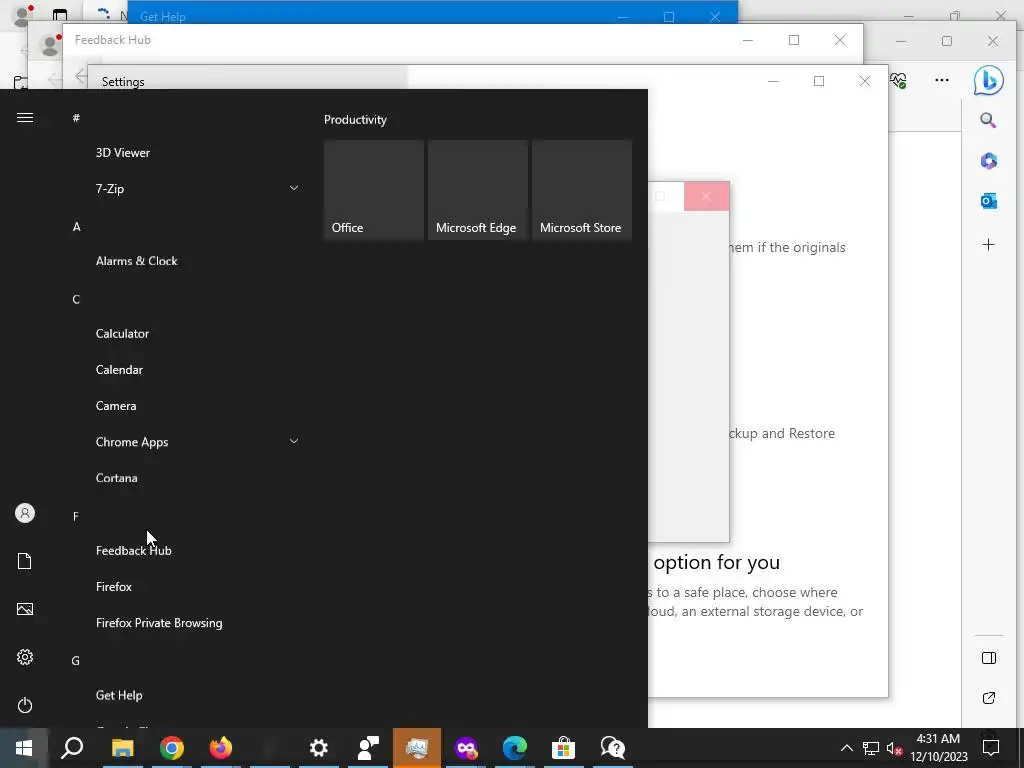This screenshot has height=768, width=1024.
Task: Open the Microsoft Store tile
Action: (x=582, y=190)
